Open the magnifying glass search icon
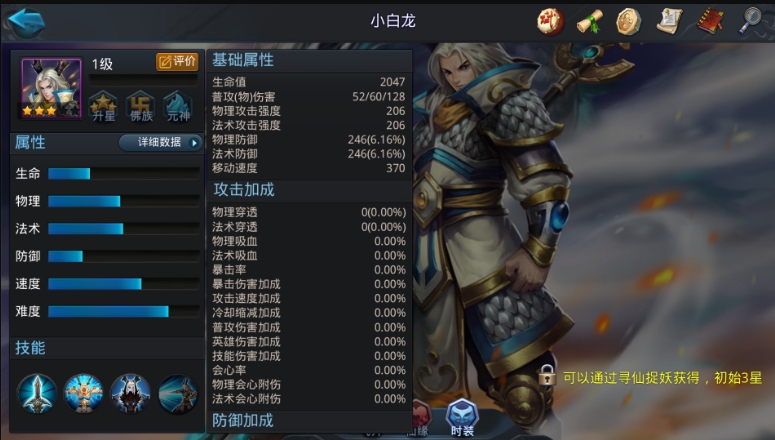Image resolution: width=775 pixels, height=440 pixels. 750,21
